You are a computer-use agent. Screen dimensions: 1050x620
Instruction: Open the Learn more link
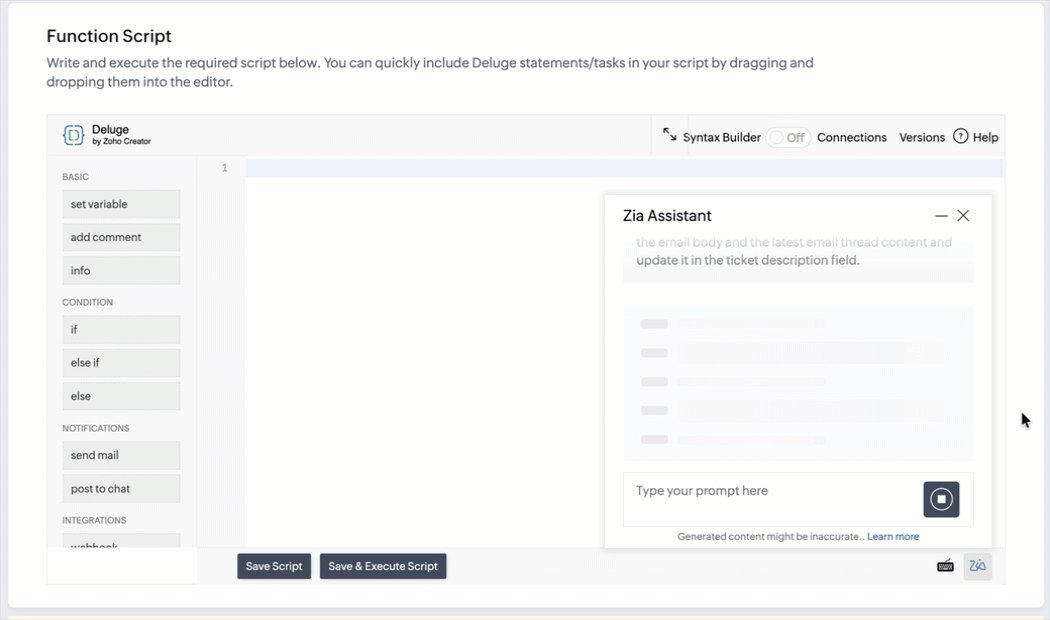892,537
